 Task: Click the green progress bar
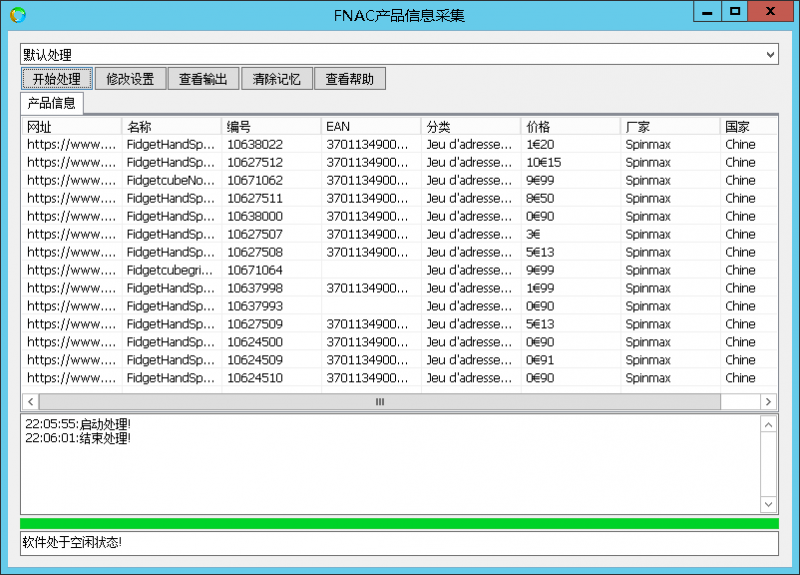[399, 523]
